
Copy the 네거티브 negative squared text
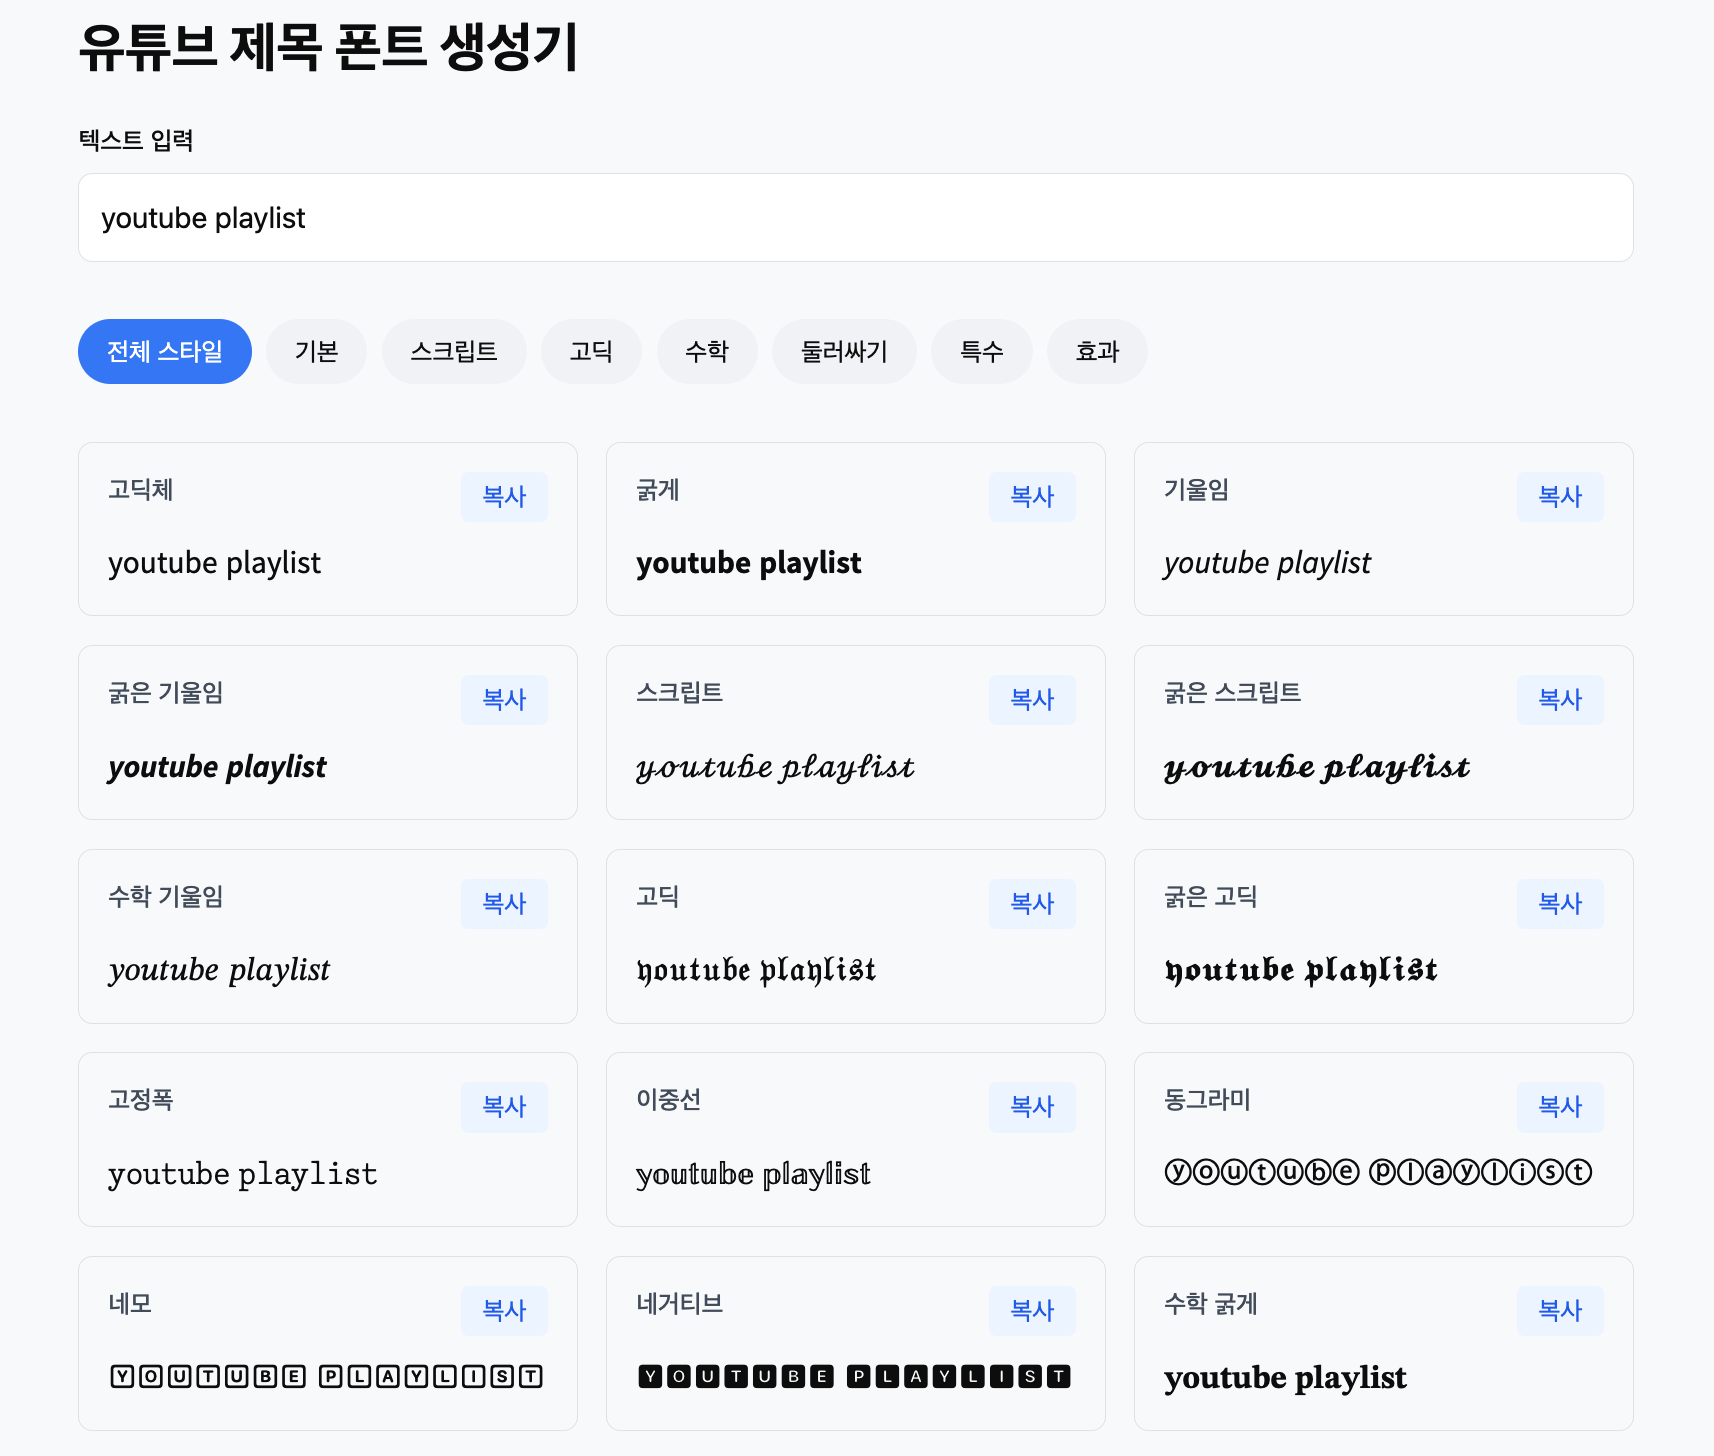1032,1310
